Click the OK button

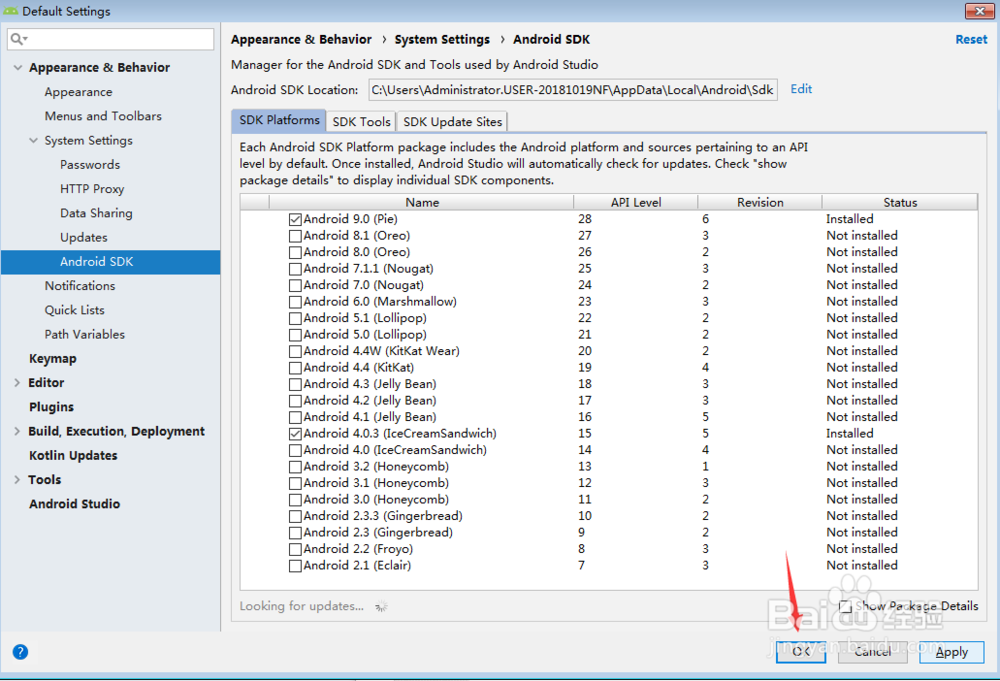[801, 652]
